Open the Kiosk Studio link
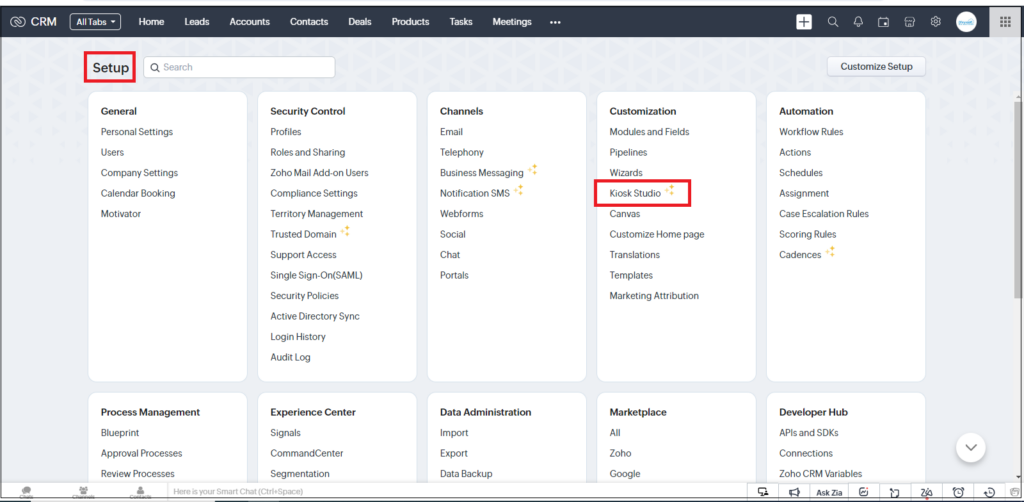 pyautogui.click(x=635, y=193)
